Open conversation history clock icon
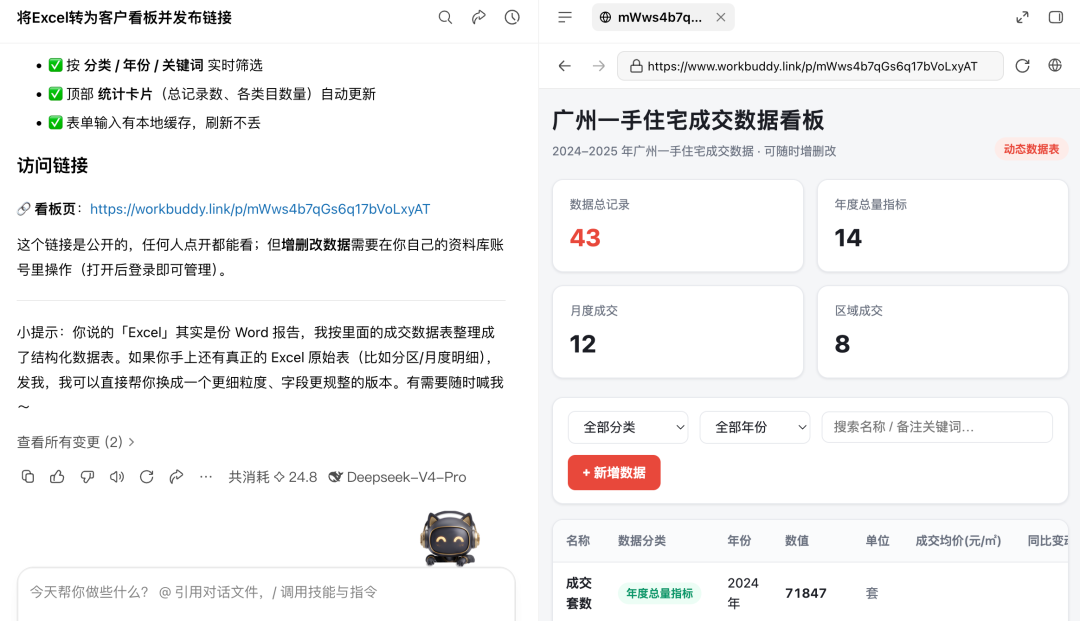This screenshot has height=621, width=1080. (x=512, y=17)
